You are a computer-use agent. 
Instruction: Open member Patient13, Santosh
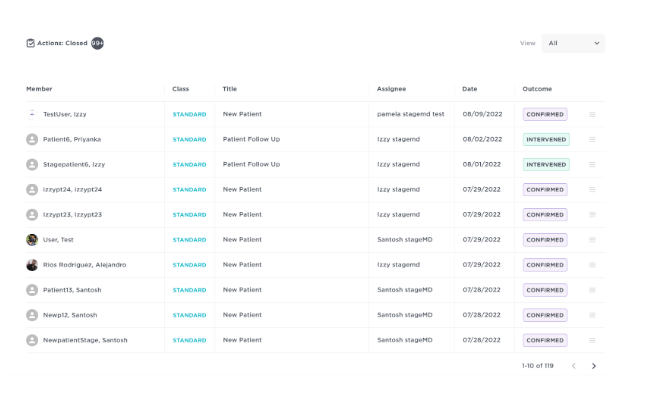click(x=72, y=290)
